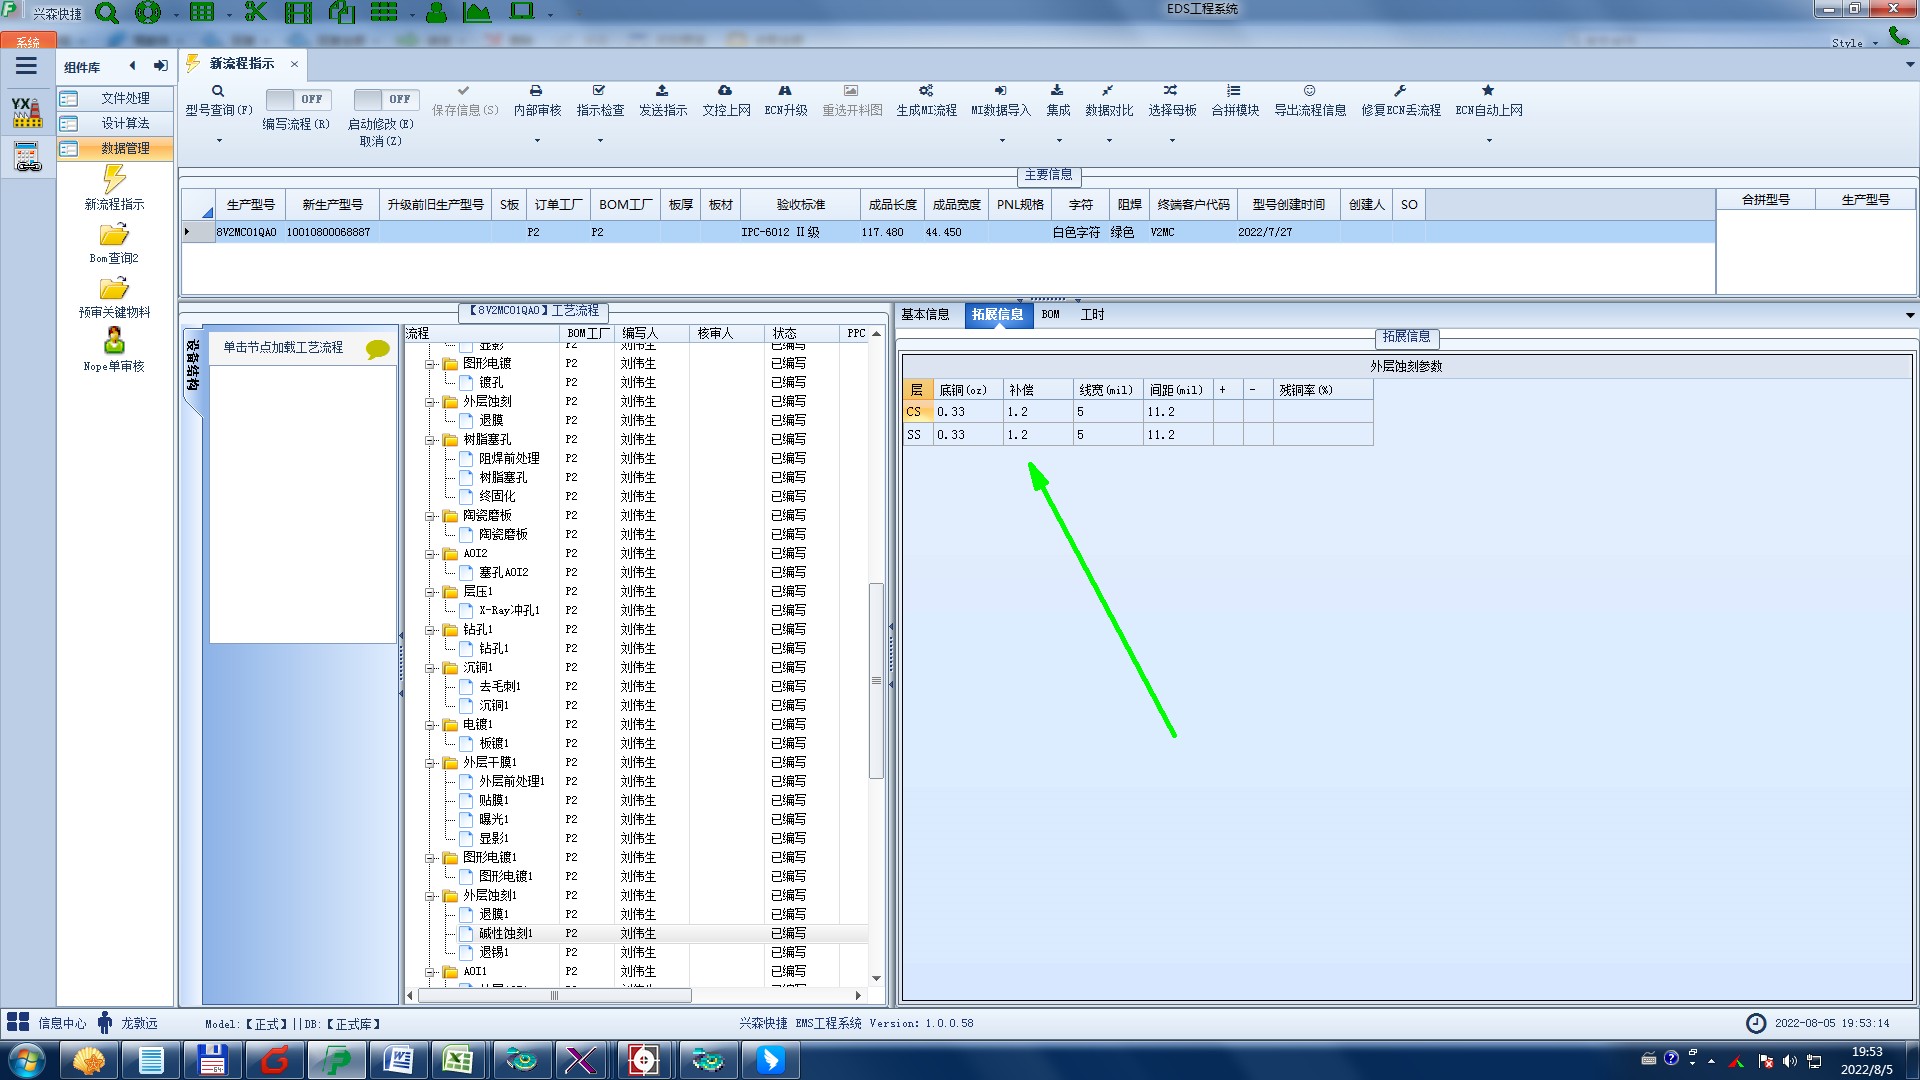This screenshot has height=1080, width=1920.
Task: Collapse the 外层干膜1 tree folder
Action: click(x=430, y=763)
